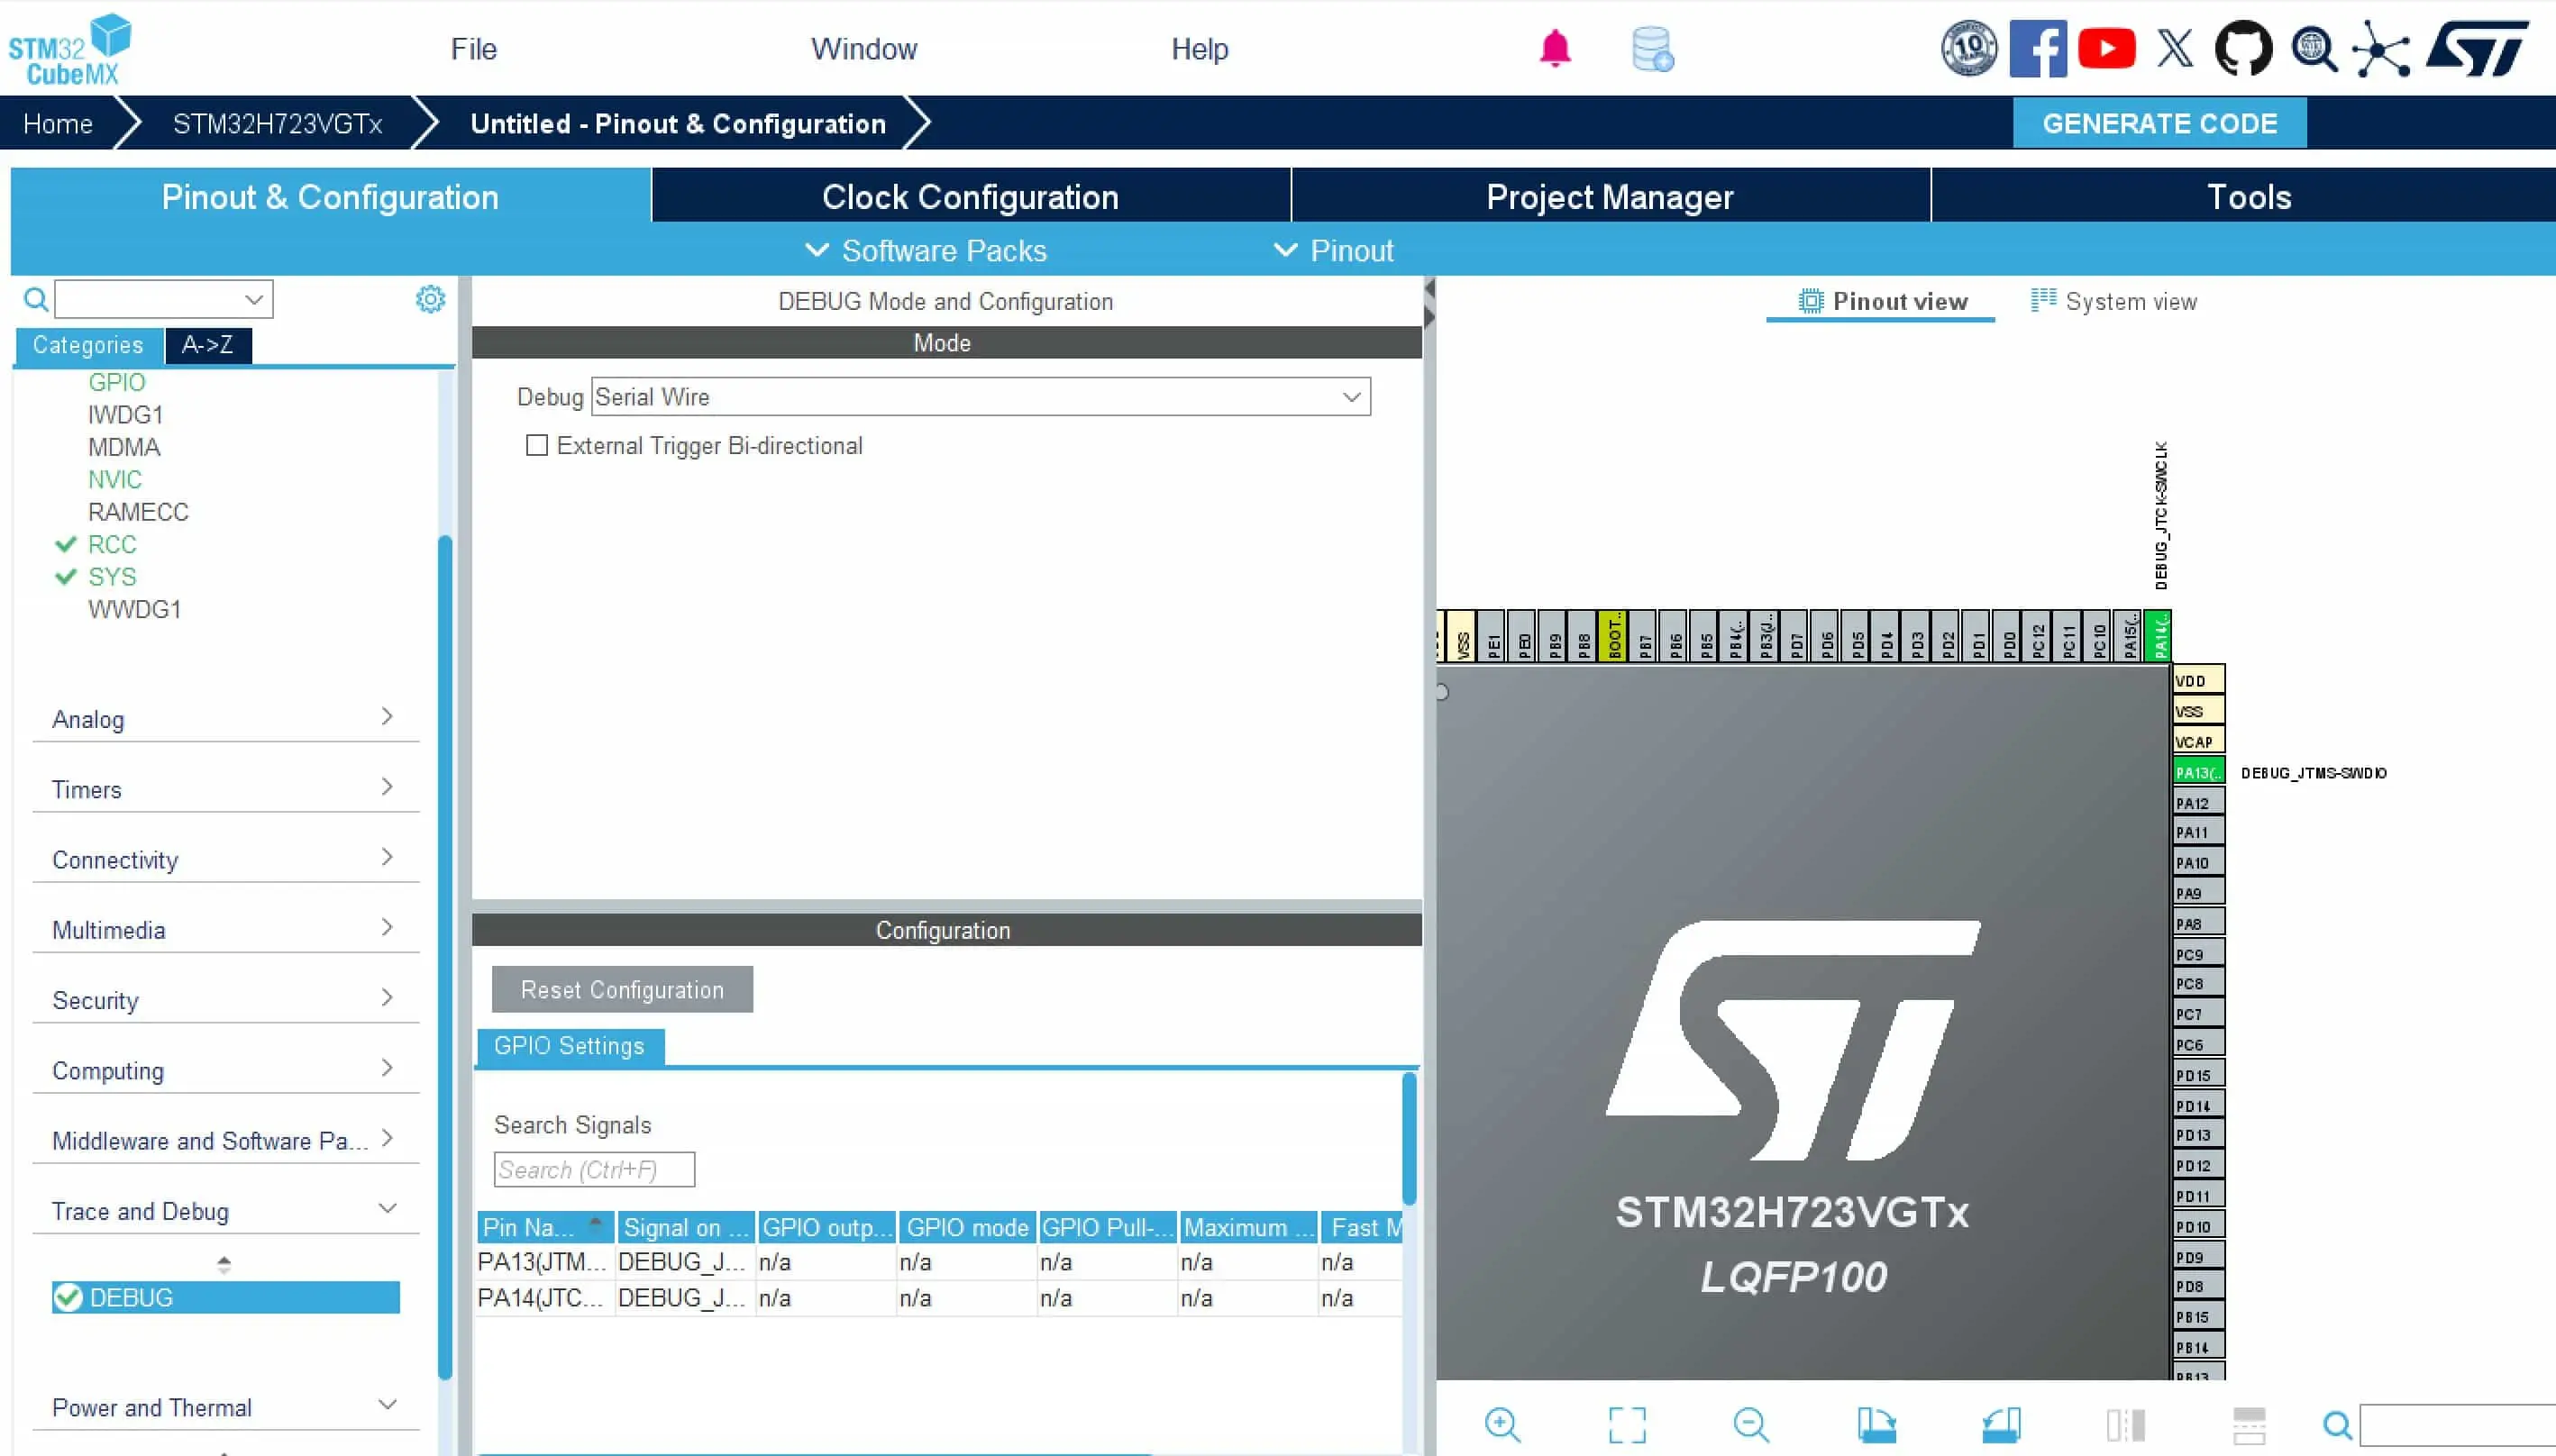Click the Reset Configuration button
The height and width of the screenshot is (1456, 2556).
click(622, 989)
